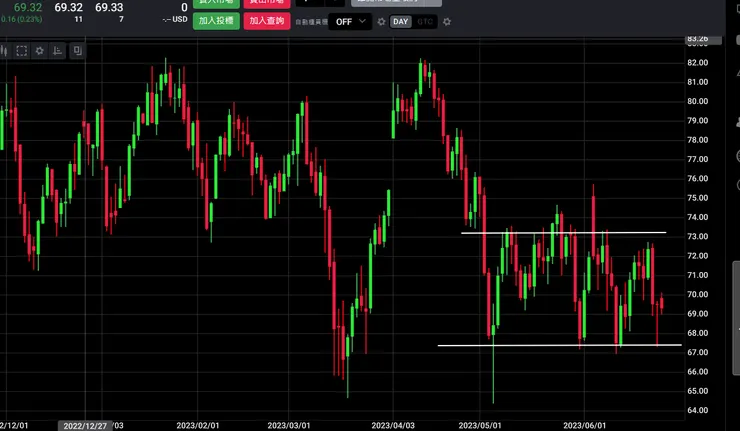Click the 2022/12/27 date tag

[85, 426]
